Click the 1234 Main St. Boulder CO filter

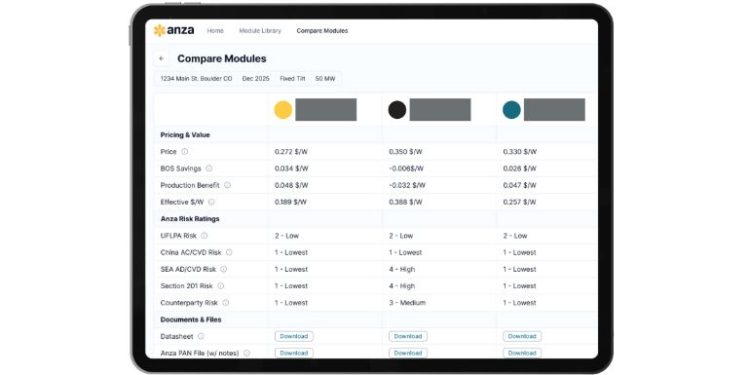click(x=196, y=78)
